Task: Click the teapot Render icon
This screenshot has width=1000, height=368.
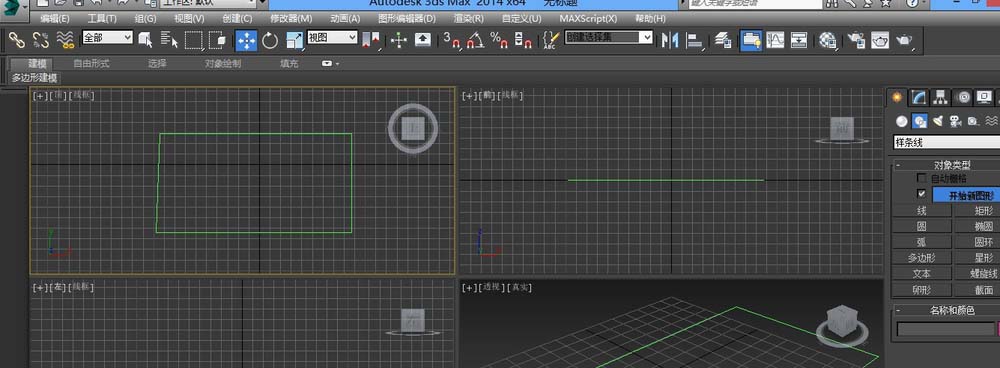Action: pos(904,40)
